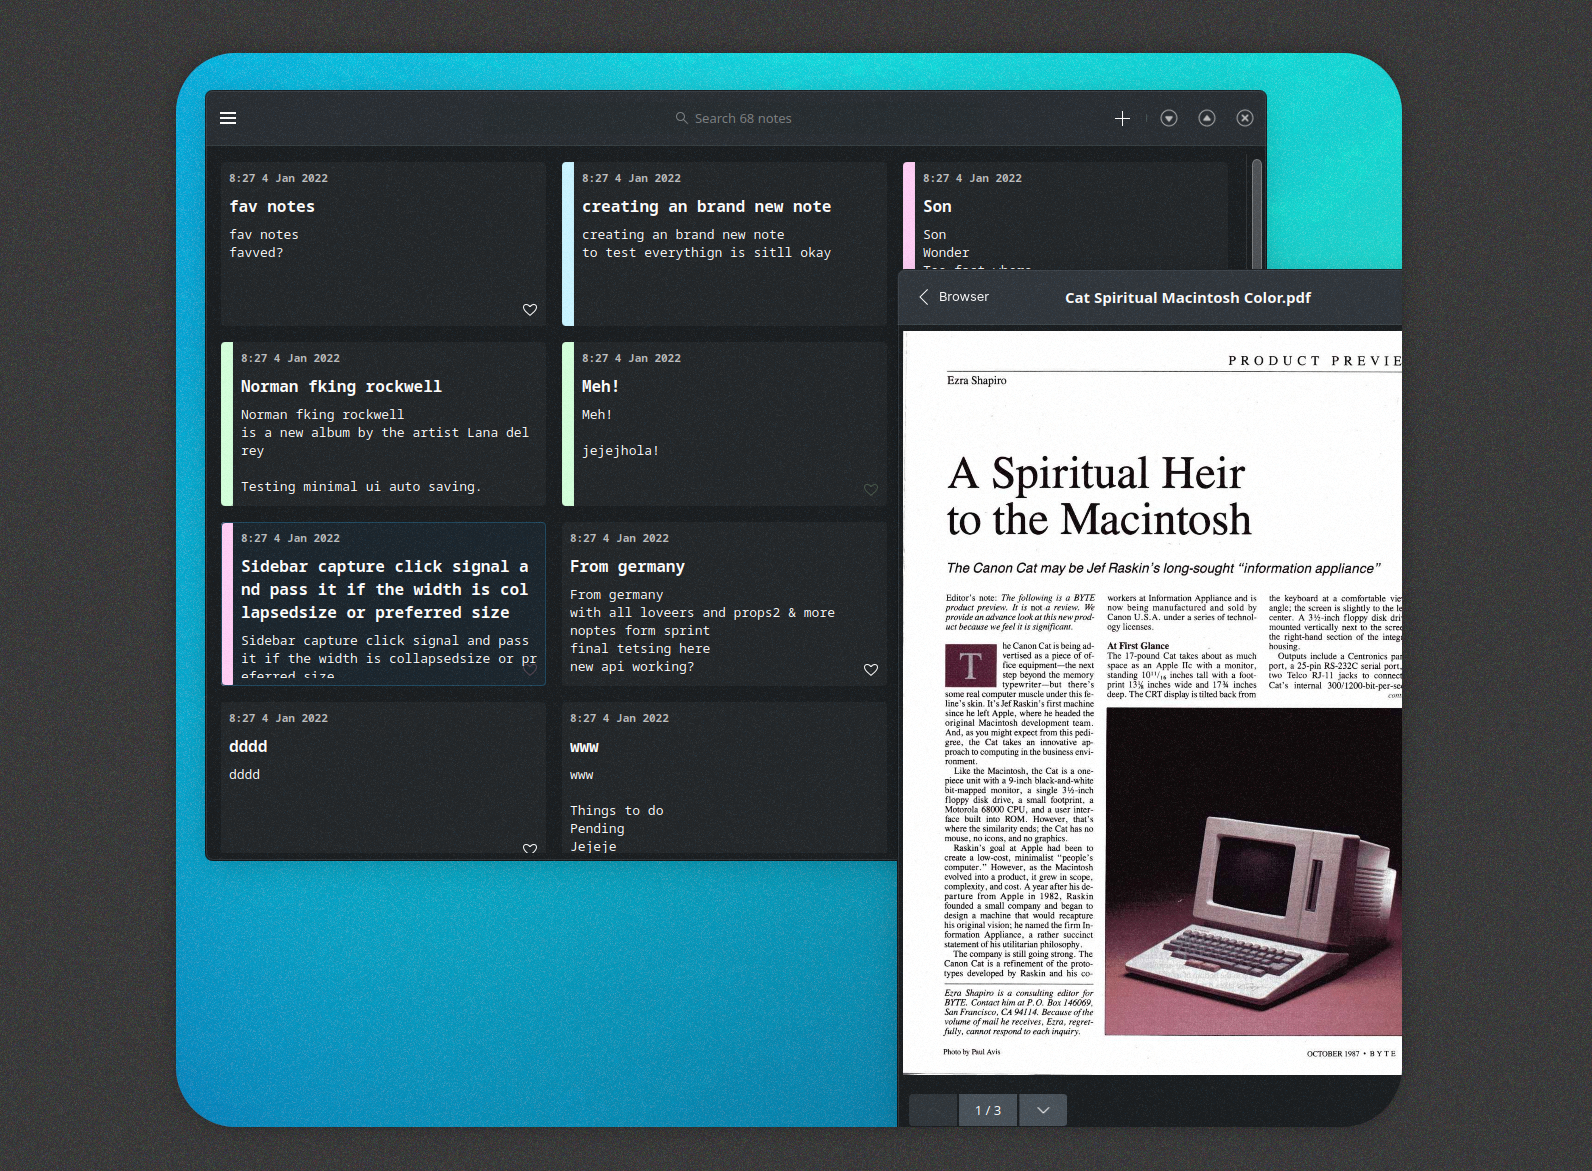Viewport: 1592px width, 1171px height.
Task: Click 'Testing minimal ui auto saving.' text
Action: 361,487
